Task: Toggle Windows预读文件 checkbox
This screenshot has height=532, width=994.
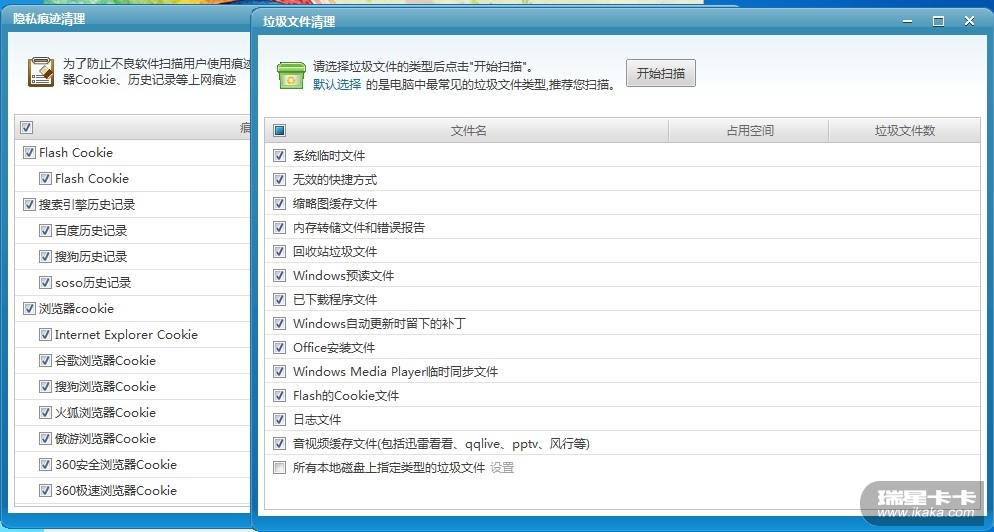Action: [x=280, y=275]
